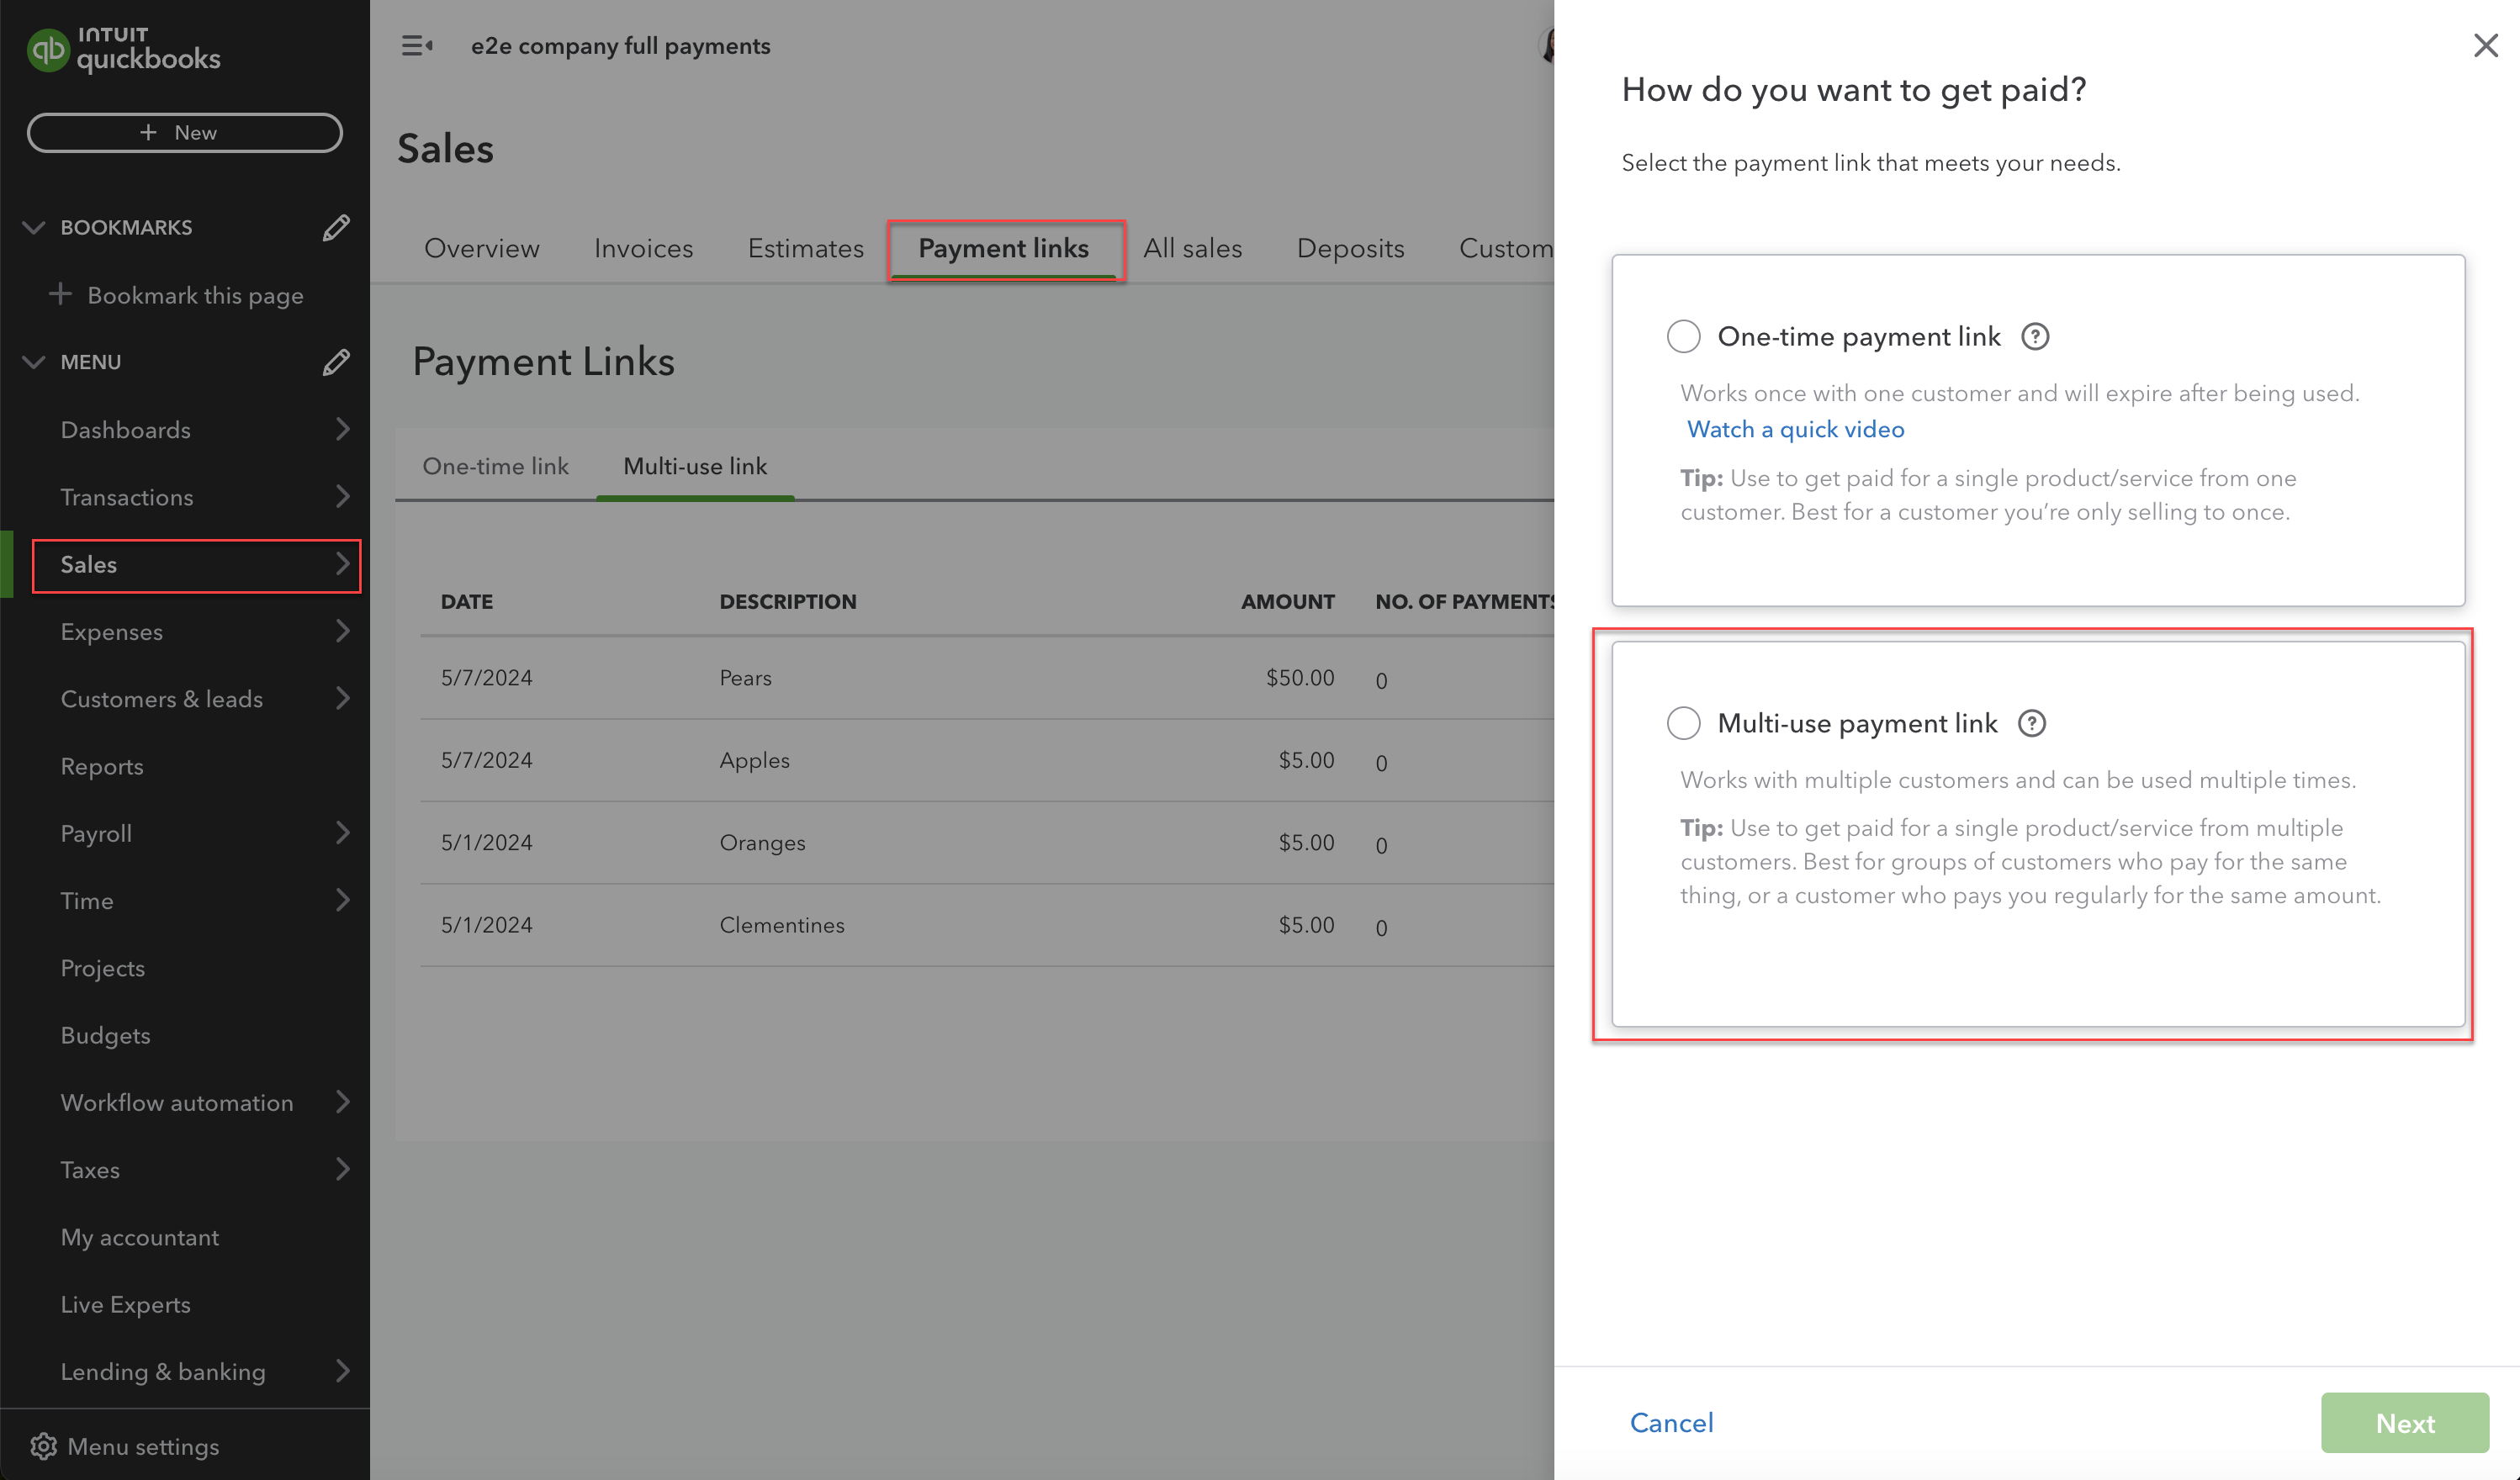
Task: Switch to the Invoices tab
Action: (643, 248)
